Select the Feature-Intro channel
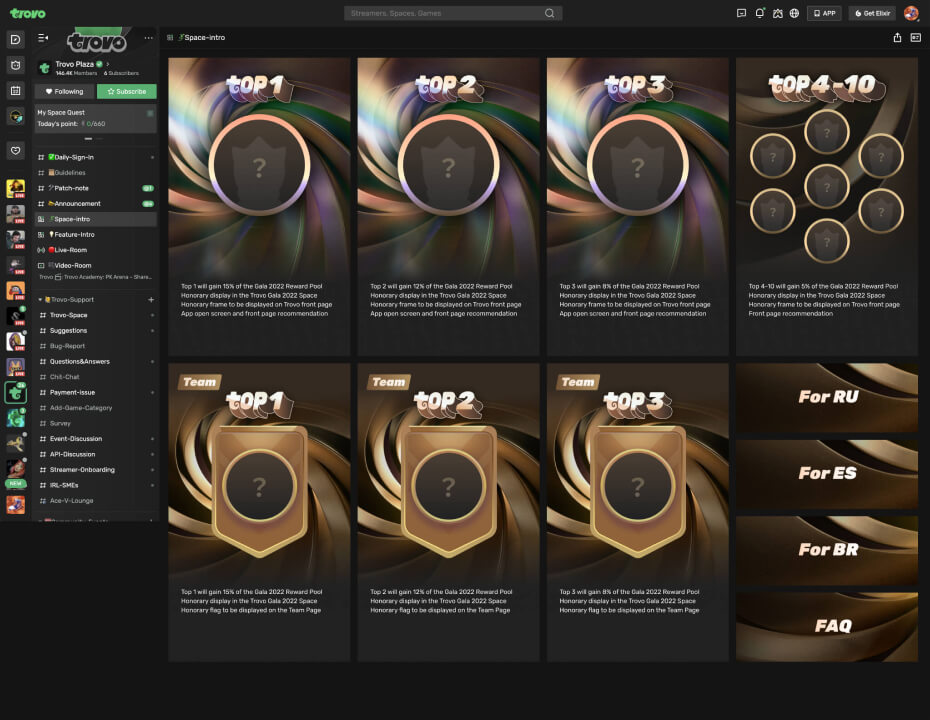This screenshot has width=930, height=720. (x=75, y=234)
